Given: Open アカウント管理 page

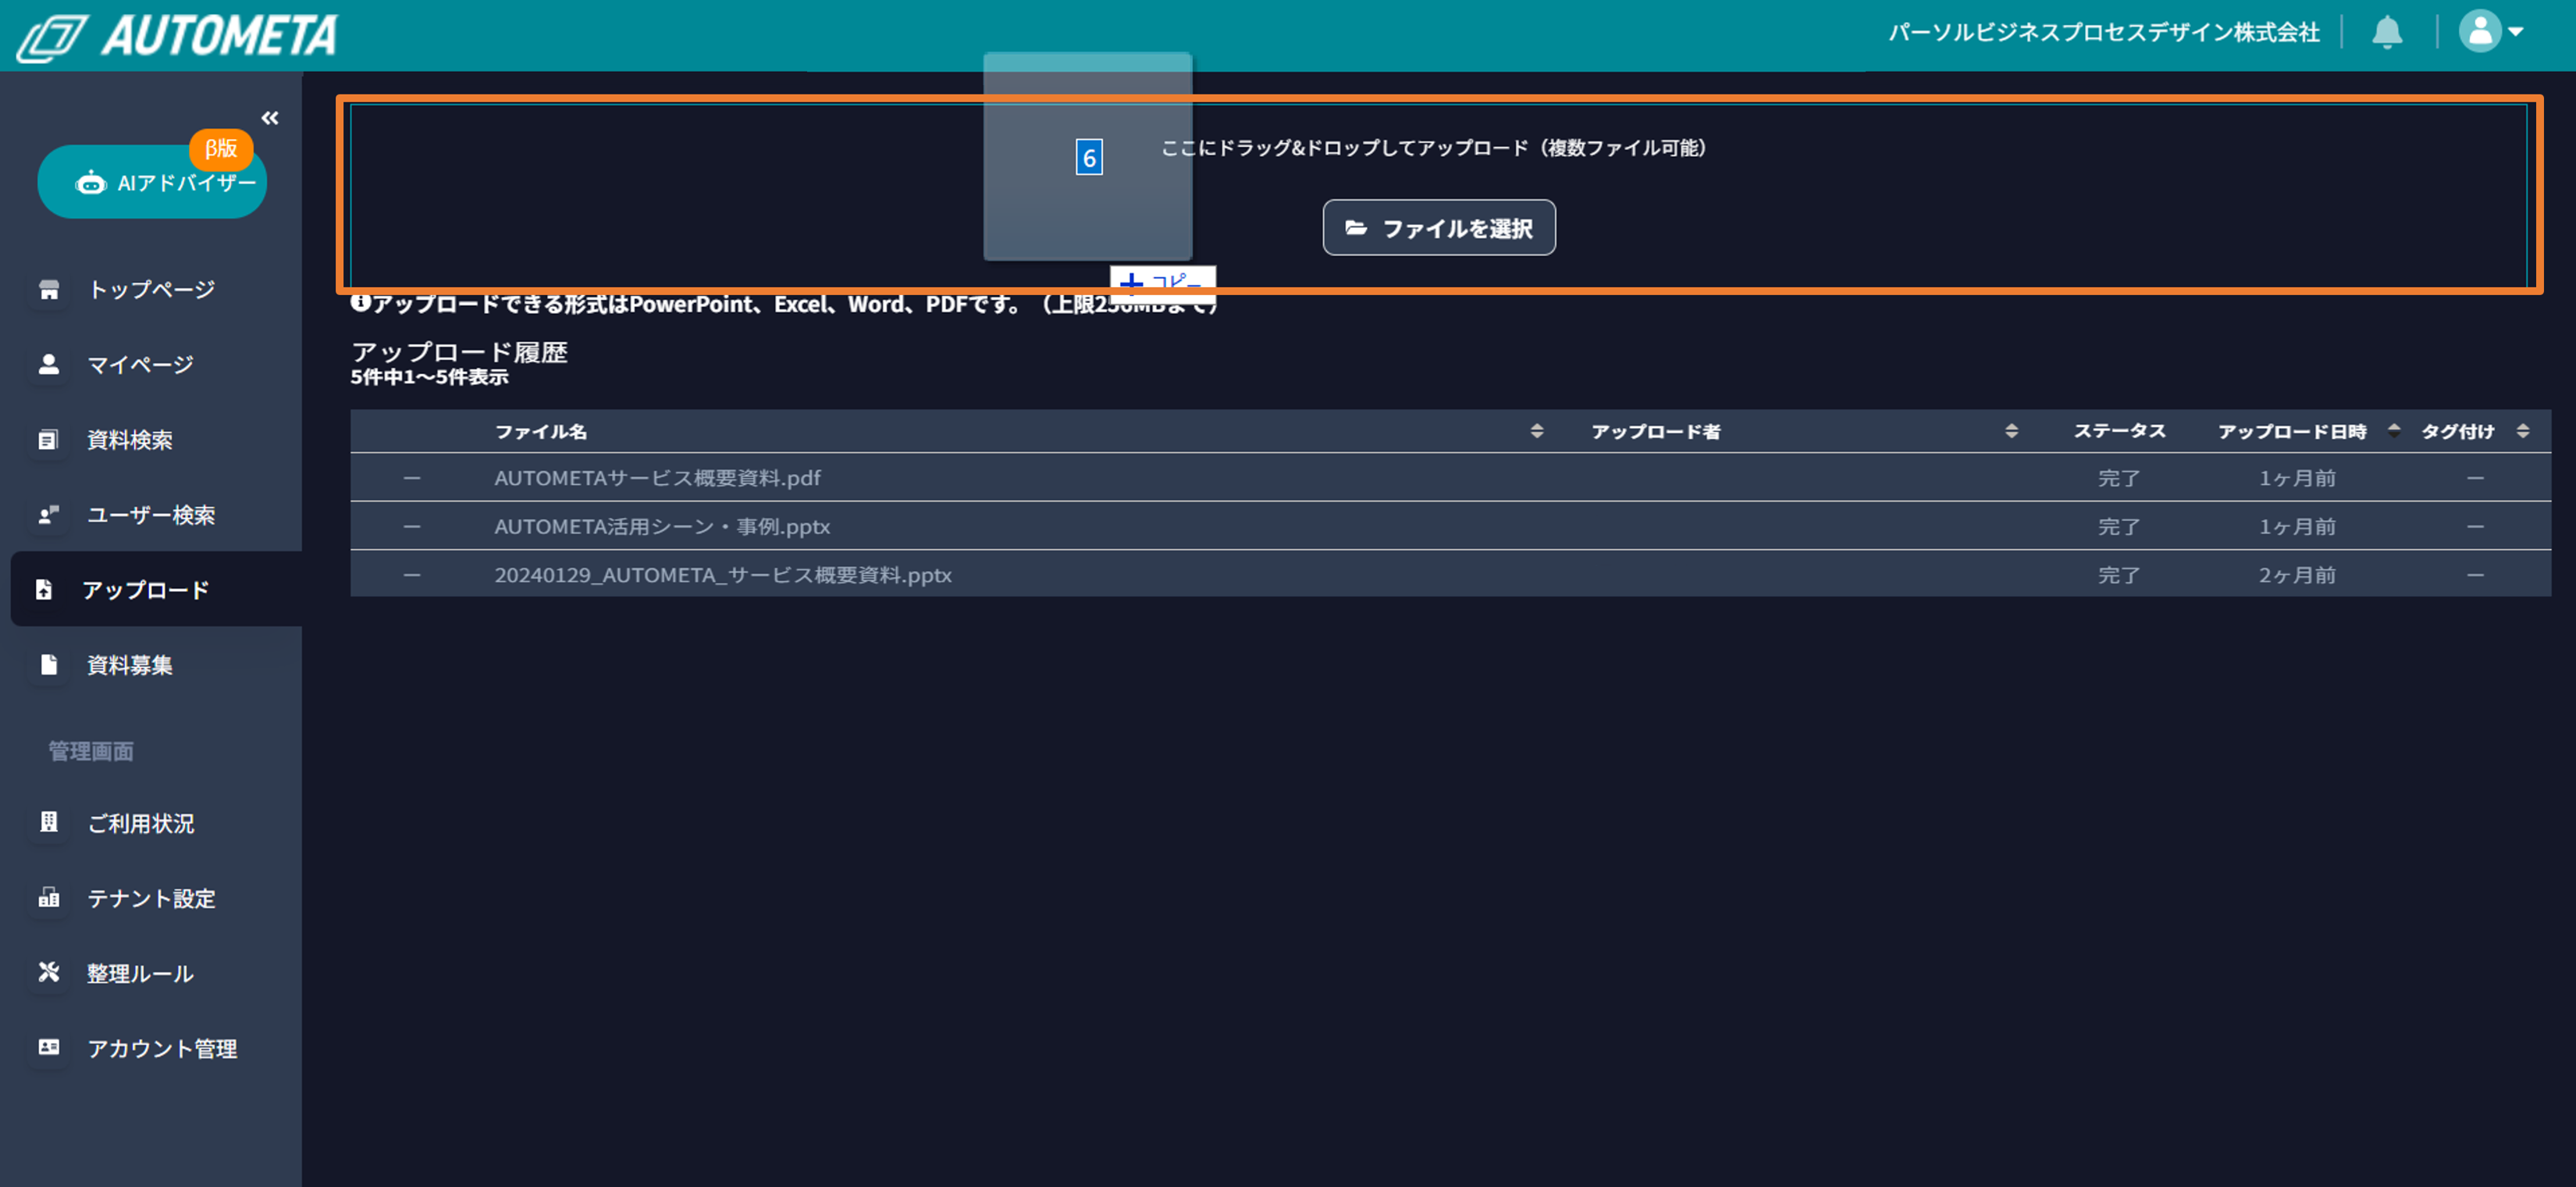Looking at the screenshot, I should click(x=162, y=1048).
